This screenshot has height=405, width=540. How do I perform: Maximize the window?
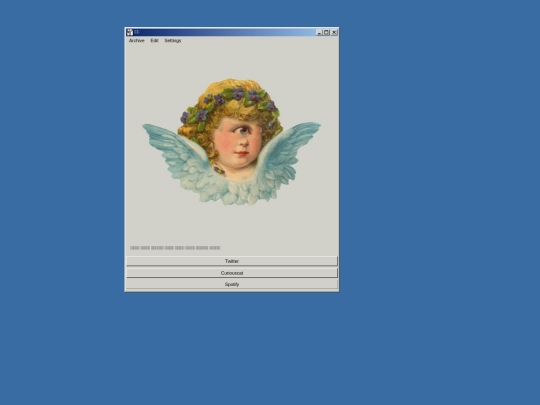326,33
